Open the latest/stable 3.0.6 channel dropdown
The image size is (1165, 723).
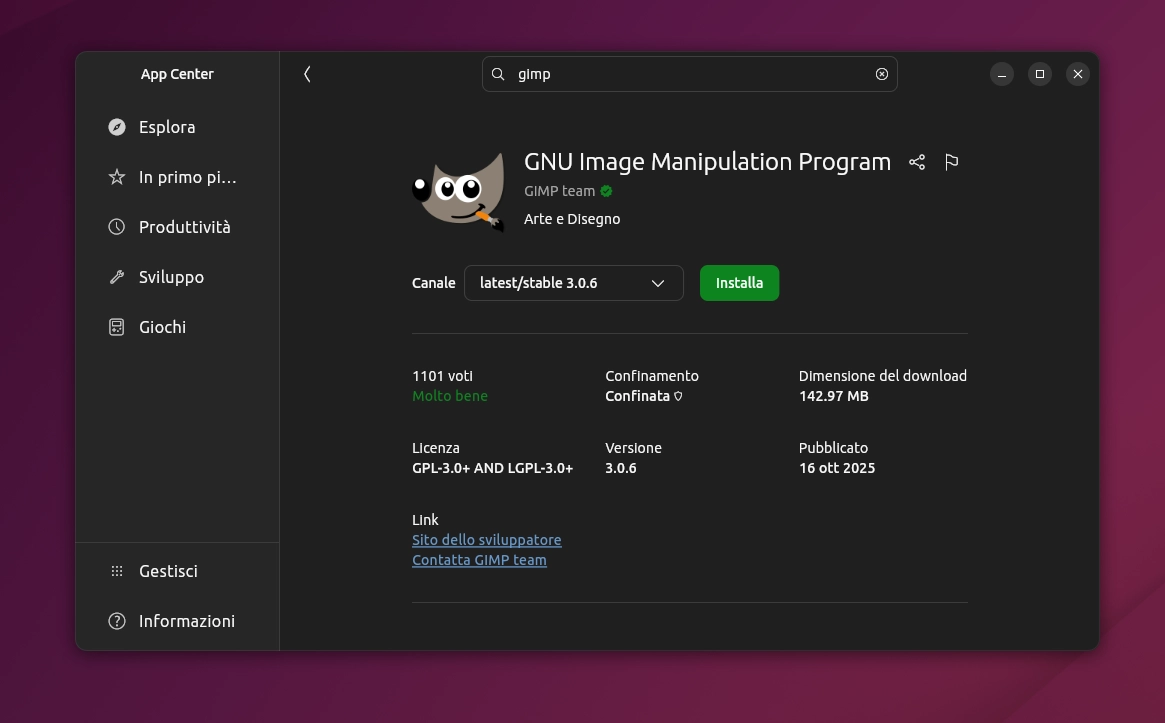(573, 283)
